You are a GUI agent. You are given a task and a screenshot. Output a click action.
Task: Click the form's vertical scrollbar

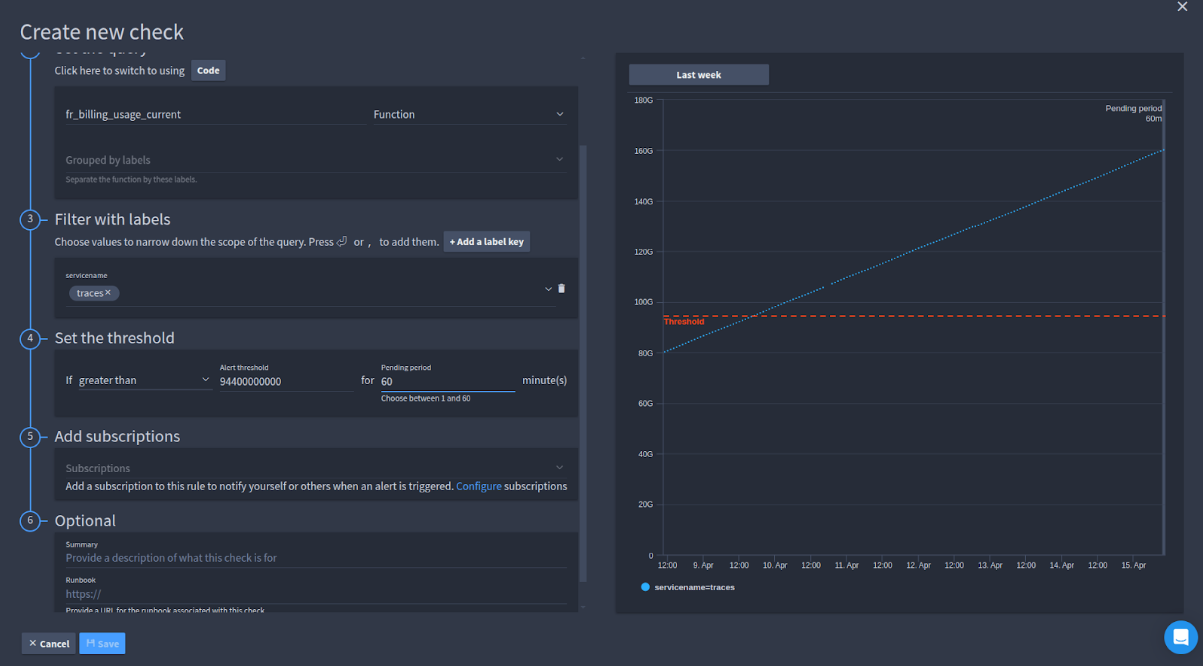click(x=584, y=365)
